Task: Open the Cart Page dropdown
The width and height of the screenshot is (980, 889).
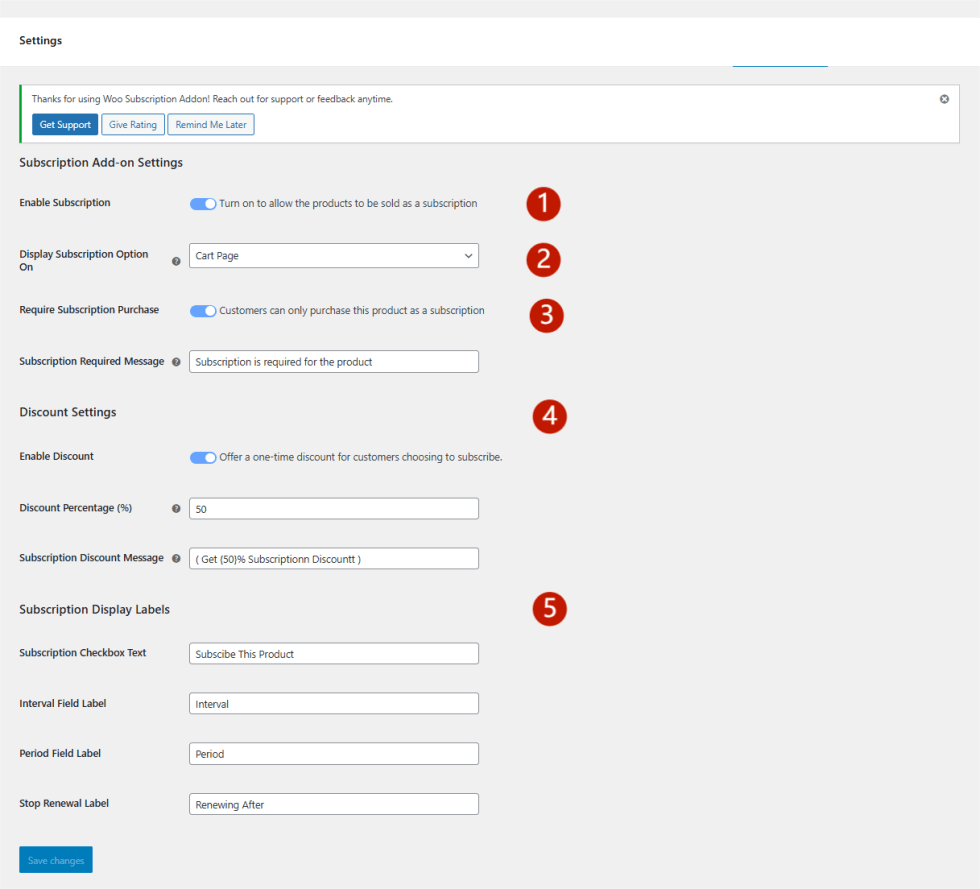Action: click(334, 256)
